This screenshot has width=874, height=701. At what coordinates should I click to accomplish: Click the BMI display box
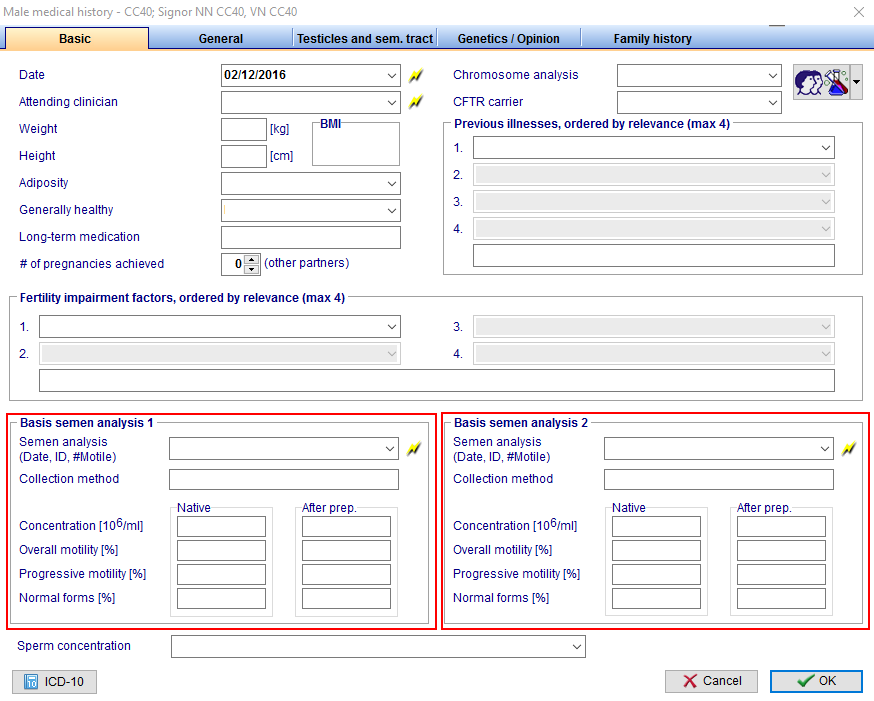point(356,144)
